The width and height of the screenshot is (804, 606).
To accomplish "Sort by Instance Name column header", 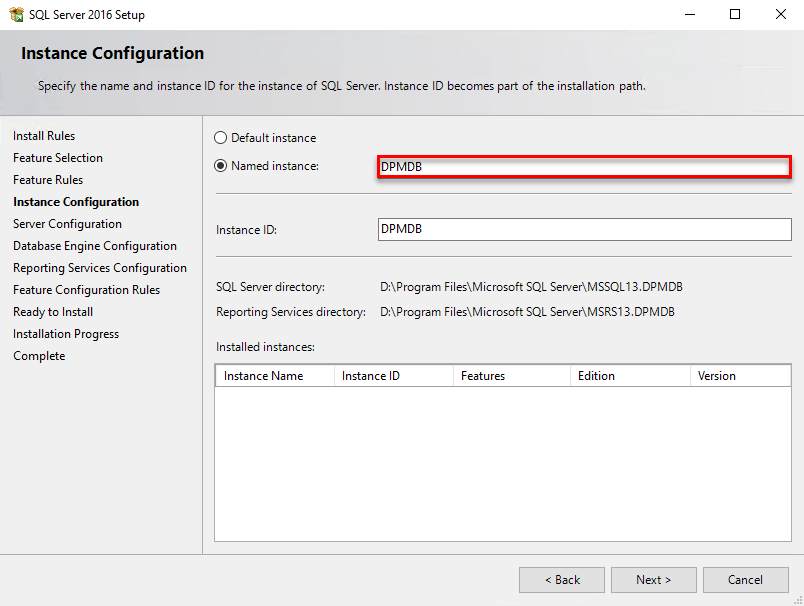I will click(x=275, y=376).
